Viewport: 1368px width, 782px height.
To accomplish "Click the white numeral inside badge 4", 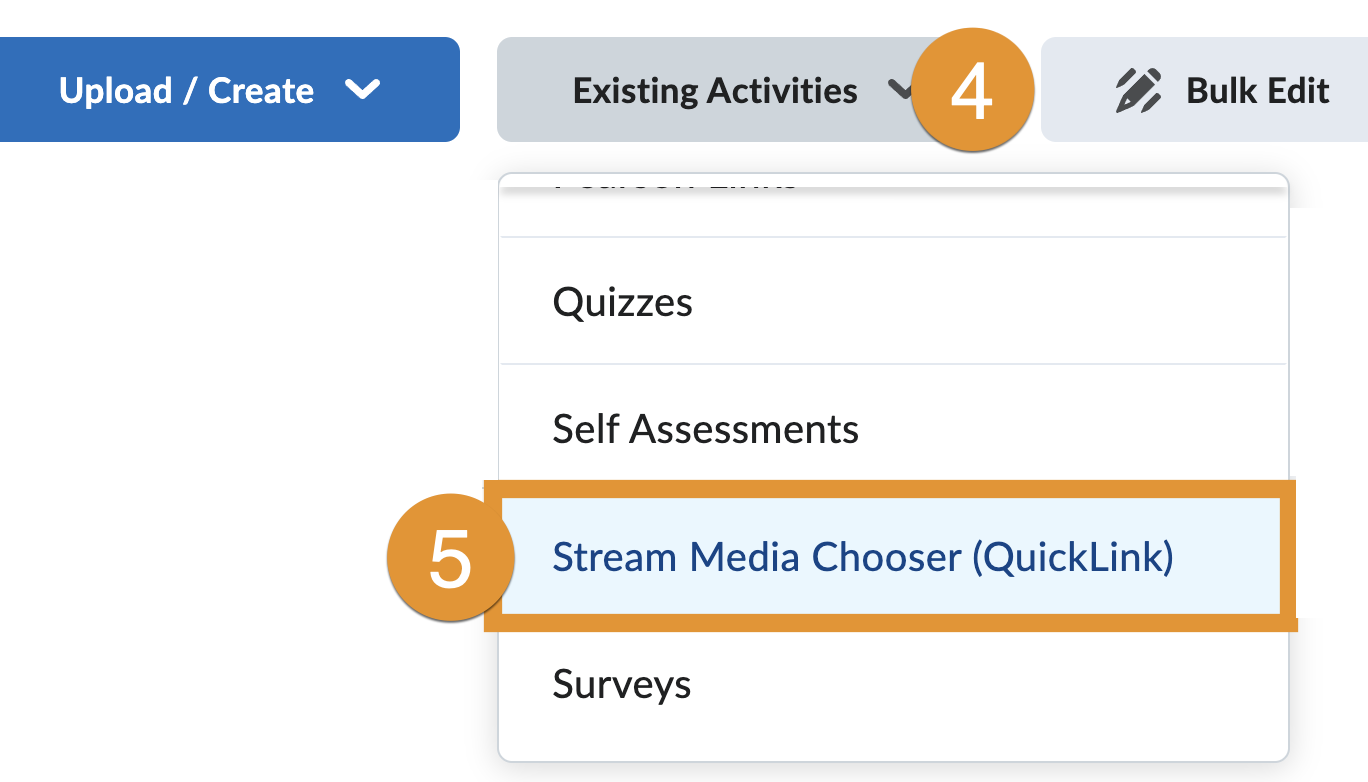I will click(x=972, y=92).
